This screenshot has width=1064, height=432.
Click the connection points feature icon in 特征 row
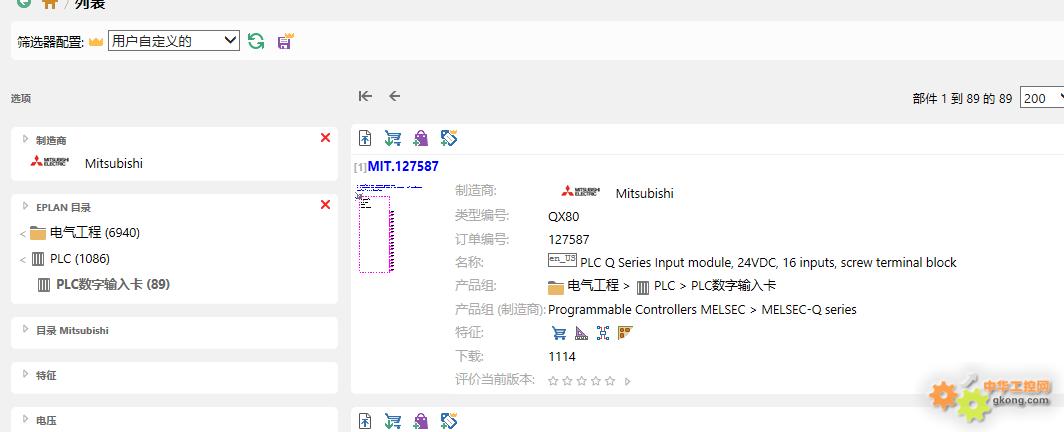point(603,333)
